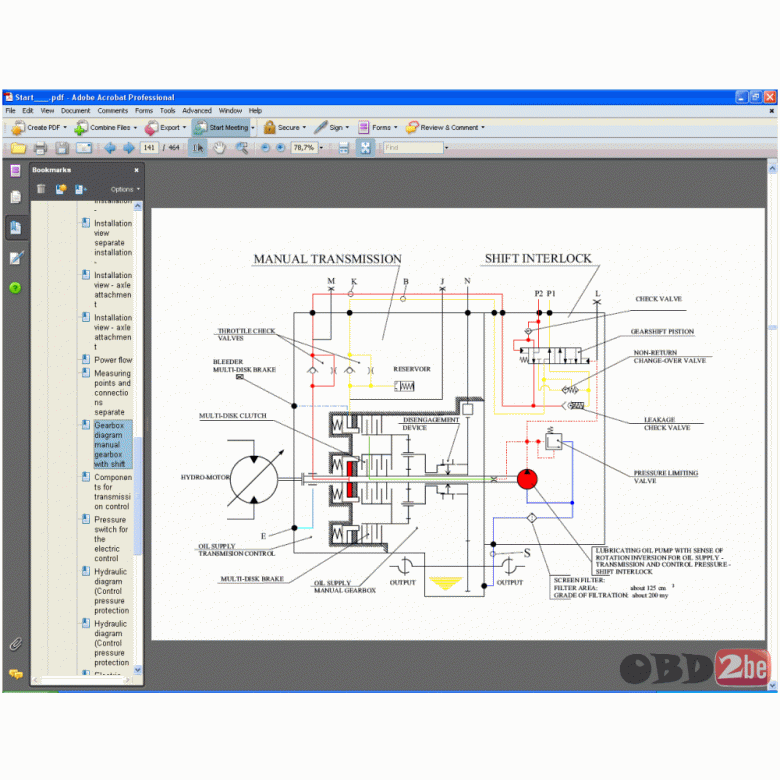Click the Review & Comment icon

(412, 128)
